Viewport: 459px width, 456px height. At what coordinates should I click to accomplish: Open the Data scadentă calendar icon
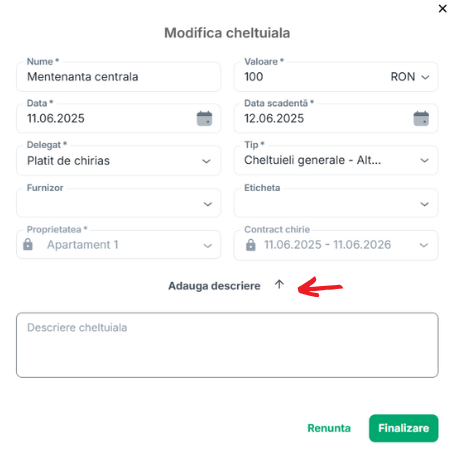421,119
